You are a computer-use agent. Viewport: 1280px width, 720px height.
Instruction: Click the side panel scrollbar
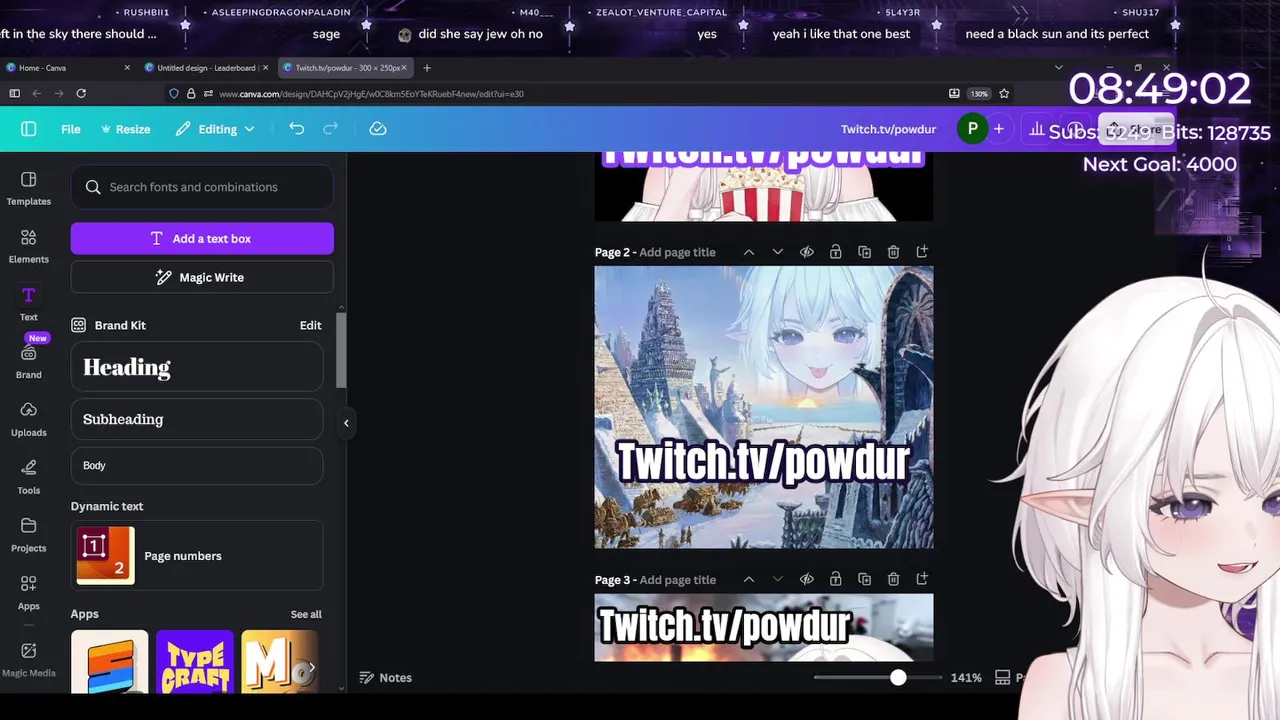point(341,350)
